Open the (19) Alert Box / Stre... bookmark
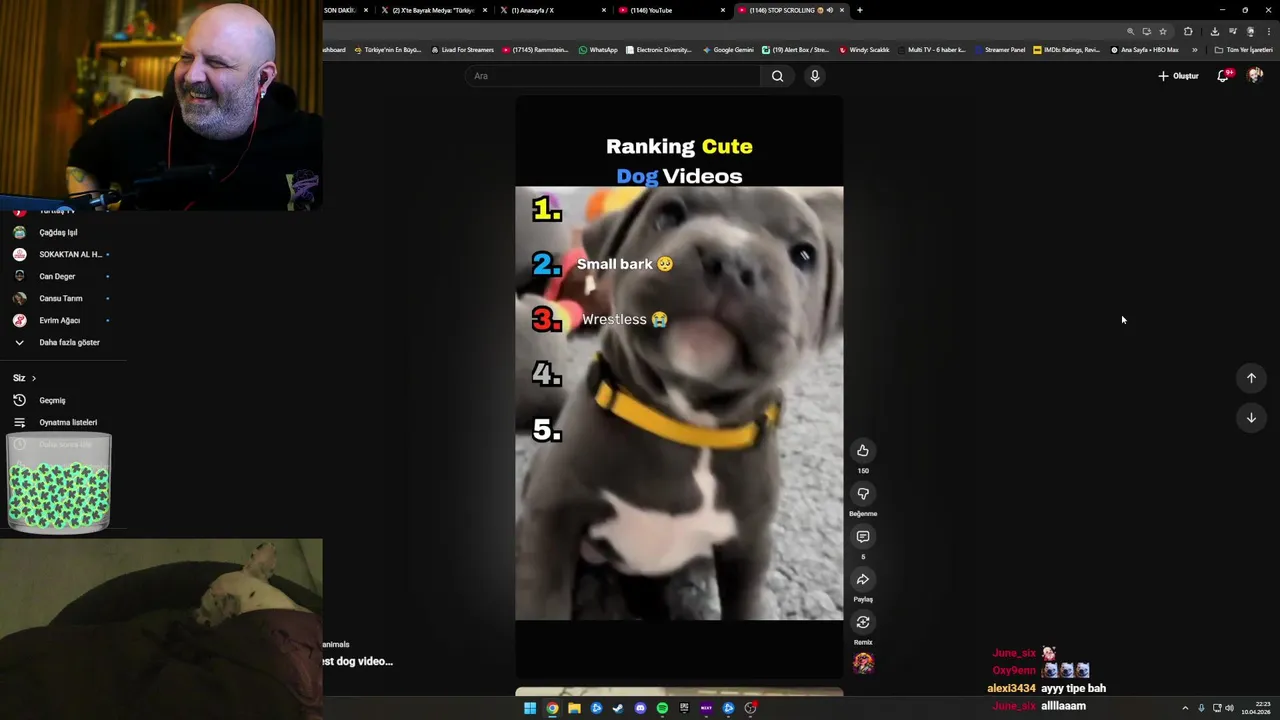The width and height of the screenshot is (1280, 720). 796,50
